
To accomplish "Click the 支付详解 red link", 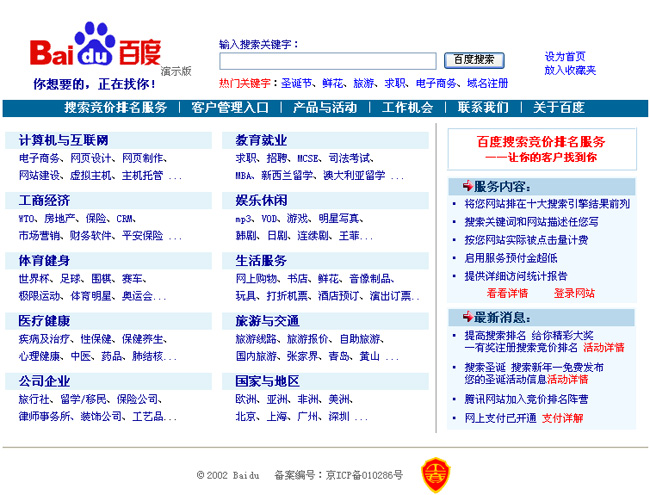I will (562, 418).
